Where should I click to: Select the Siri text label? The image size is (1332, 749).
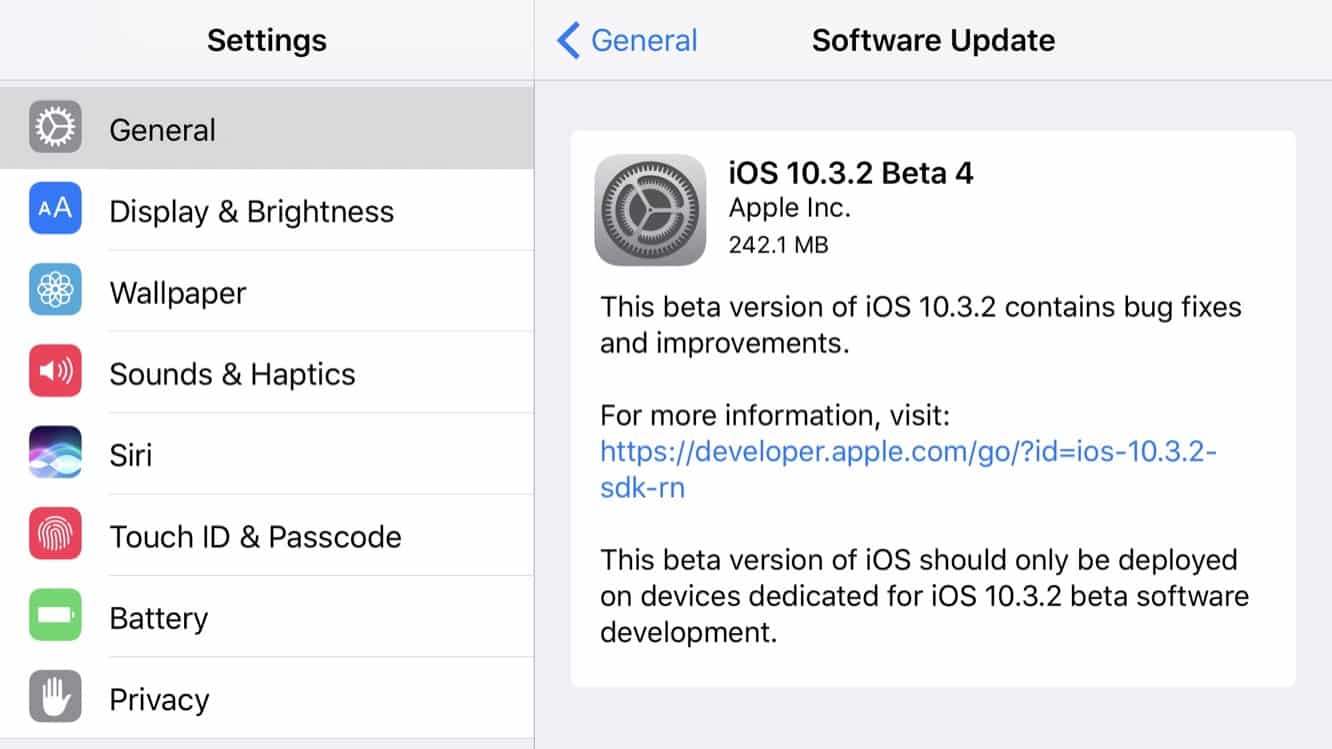coord(130,455)
